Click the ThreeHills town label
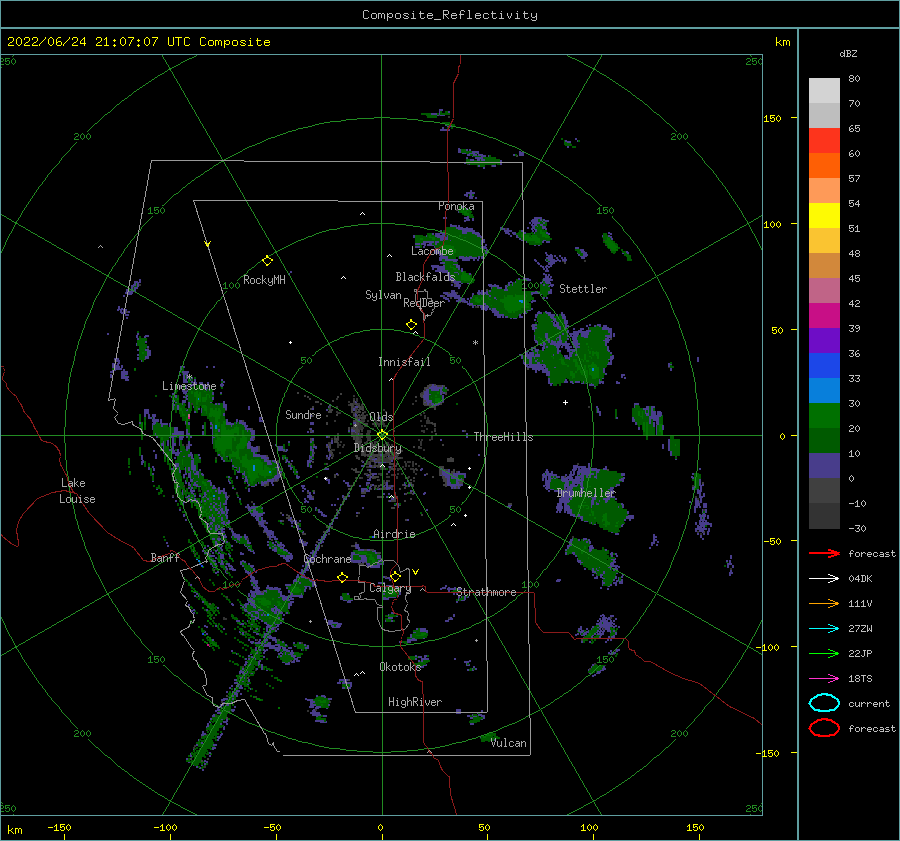Screen dimensions: 900x841 pyautogui.click(x=503, y=437)
